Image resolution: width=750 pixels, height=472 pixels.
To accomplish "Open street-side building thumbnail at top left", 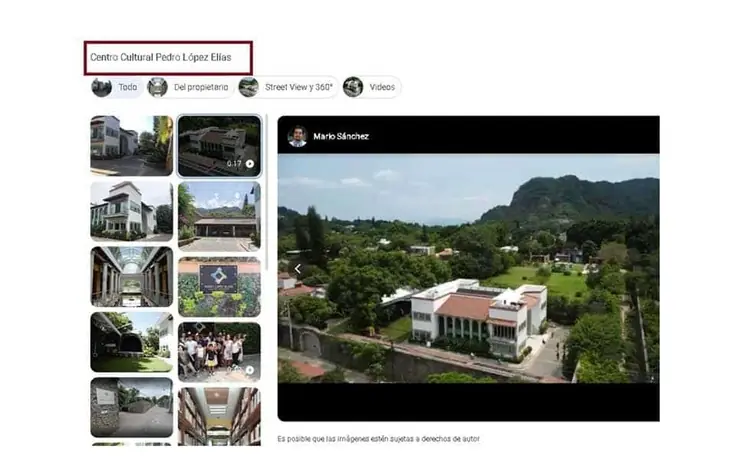I will tap(132, 145).
